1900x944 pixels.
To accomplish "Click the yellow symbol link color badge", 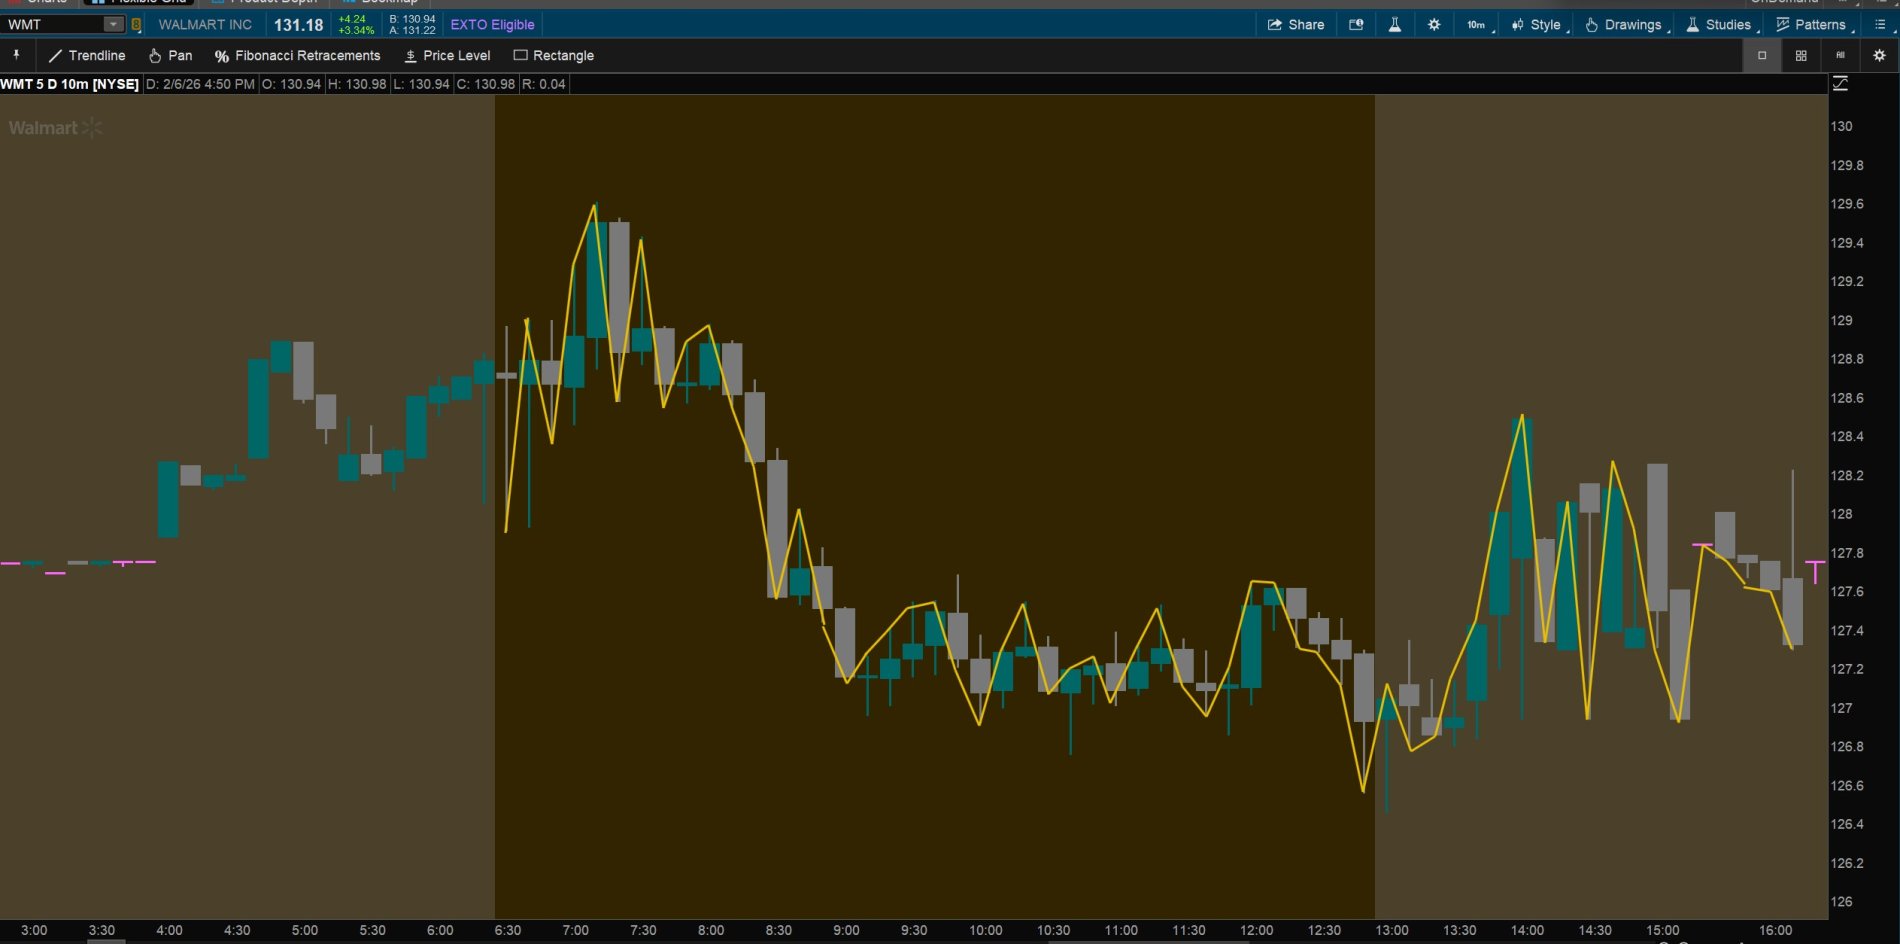I will point(136,25).
